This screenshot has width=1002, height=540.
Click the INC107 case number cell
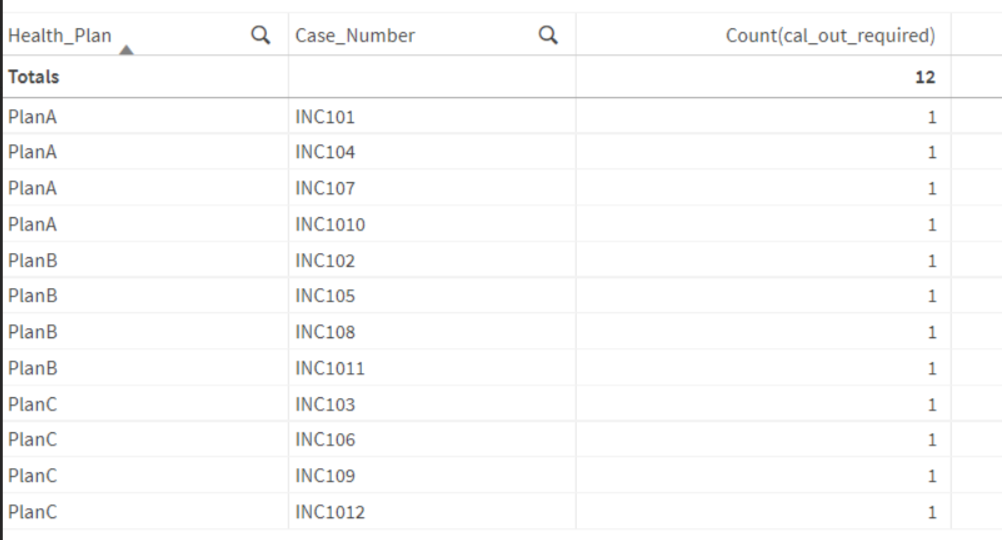point(325,188)
